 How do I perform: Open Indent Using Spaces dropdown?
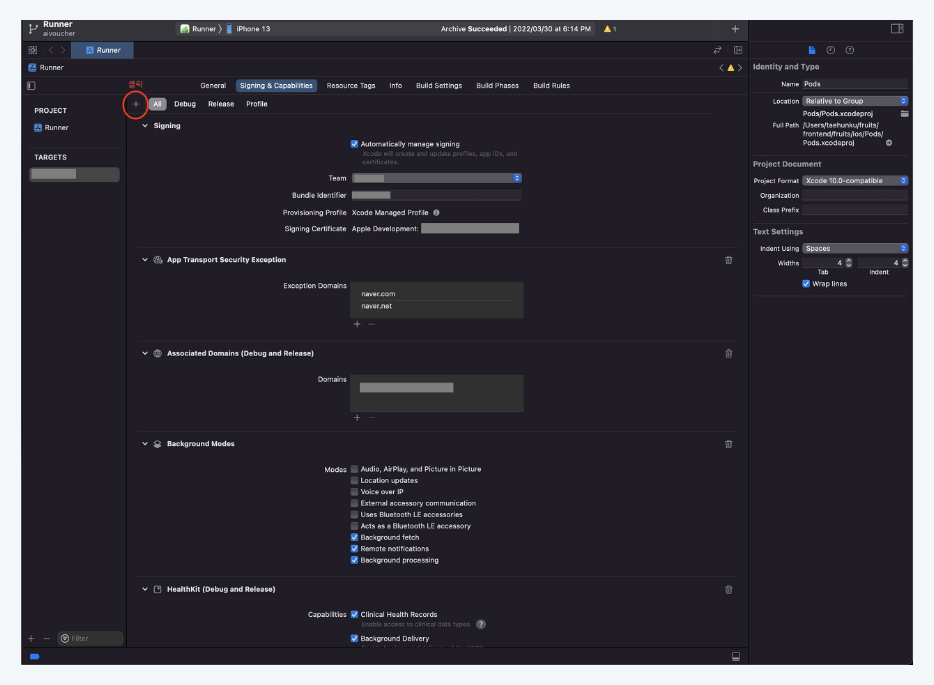[855, 248]
